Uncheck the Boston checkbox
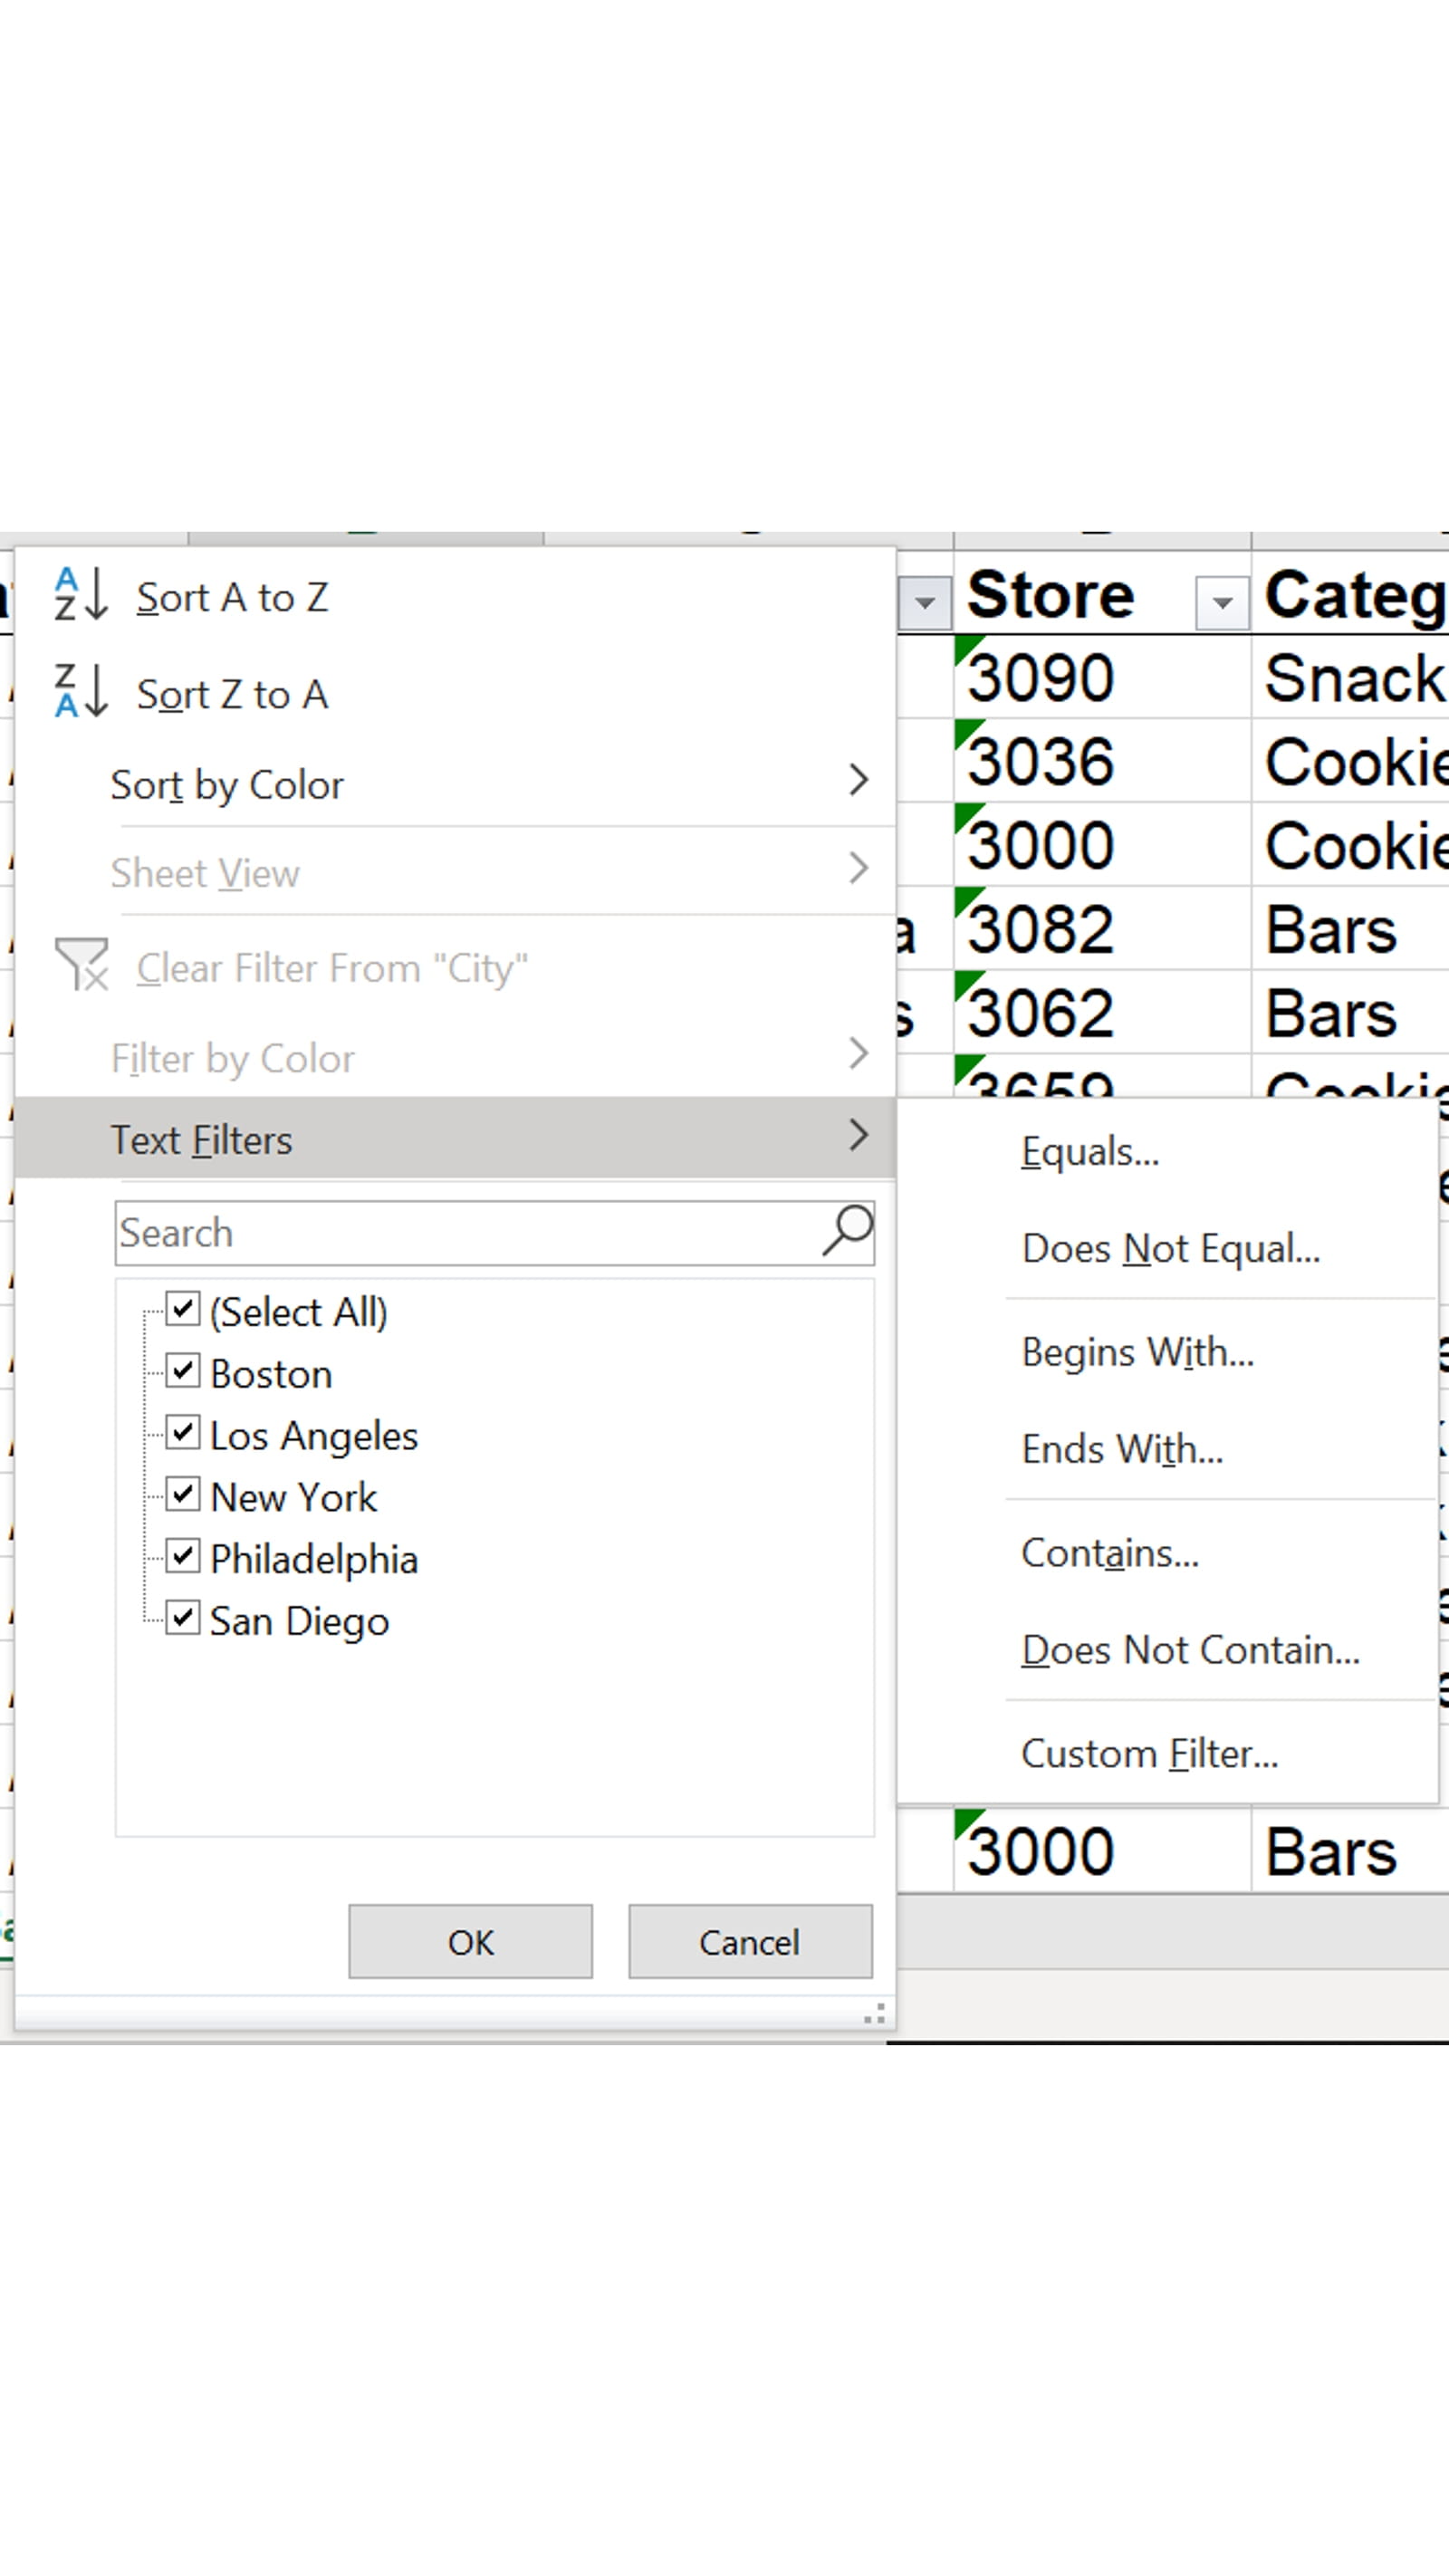This screenshot has height=2576, width=1449. point(182,1372)
